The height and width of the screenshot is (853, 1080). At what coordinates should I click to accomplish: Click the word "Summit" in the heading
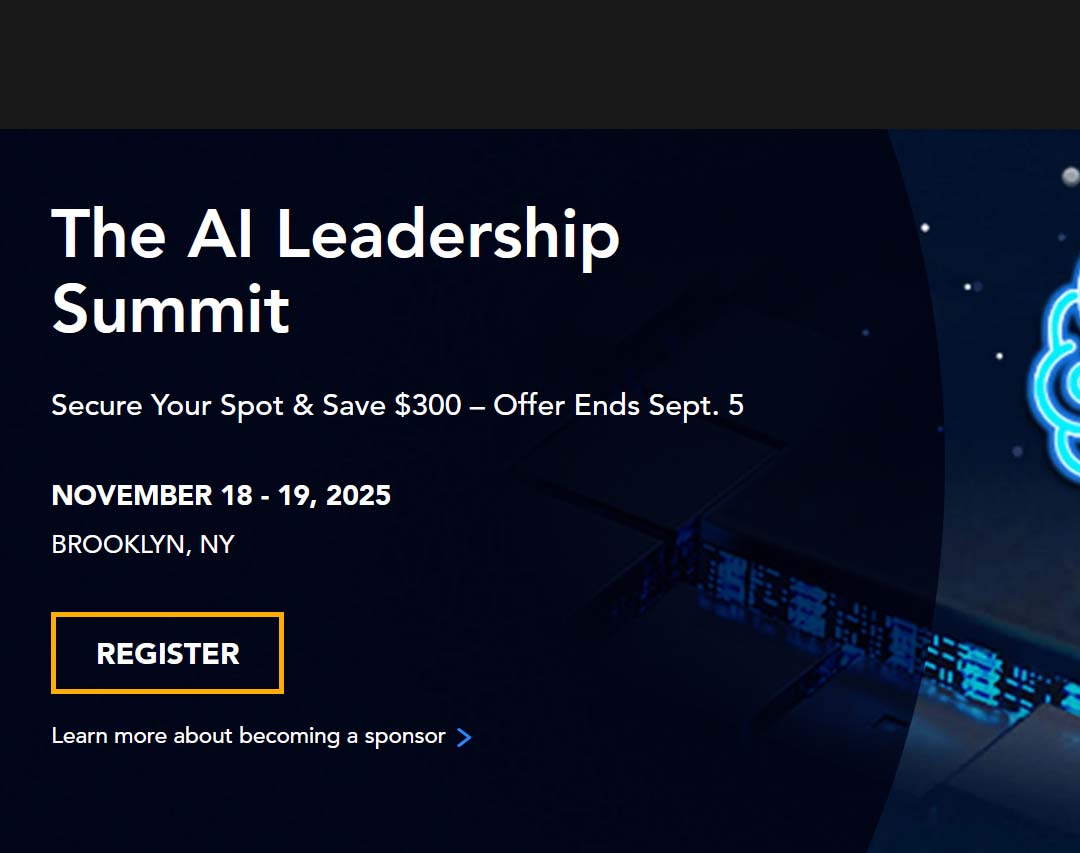(170, 308)
